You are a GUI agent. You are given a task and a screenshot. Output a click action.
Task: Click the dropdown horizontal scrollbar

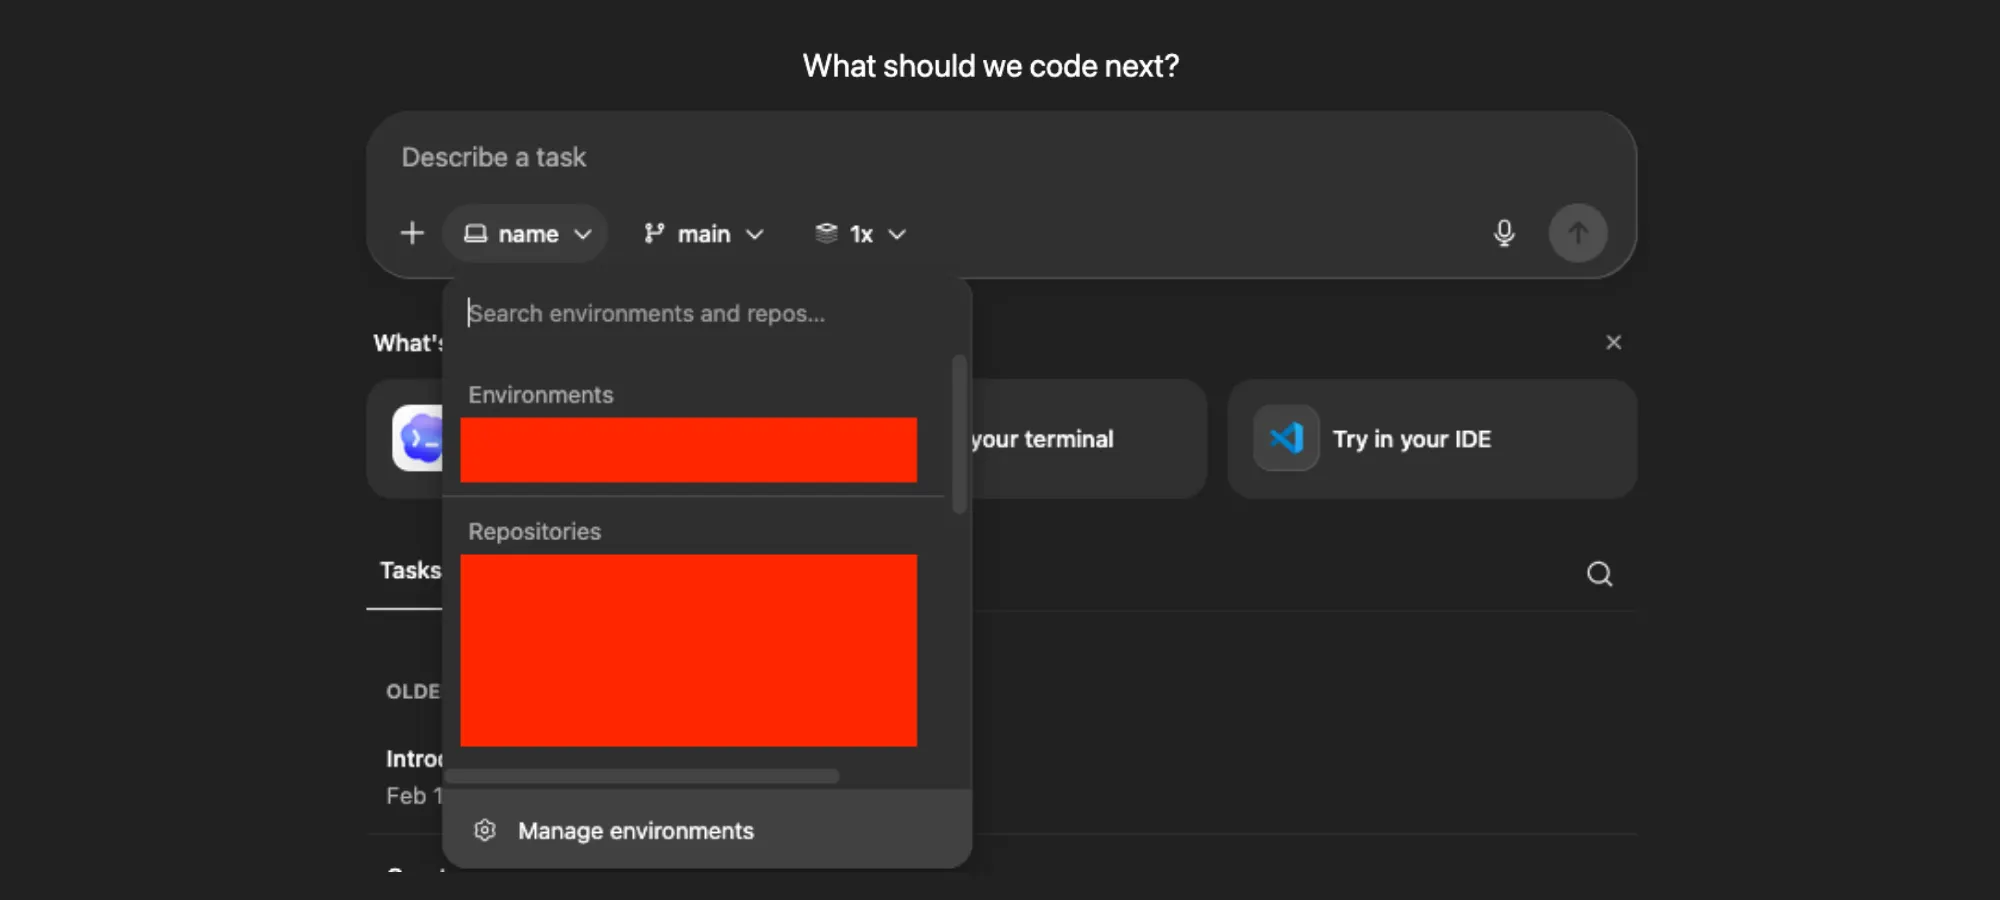coord(642,776)
